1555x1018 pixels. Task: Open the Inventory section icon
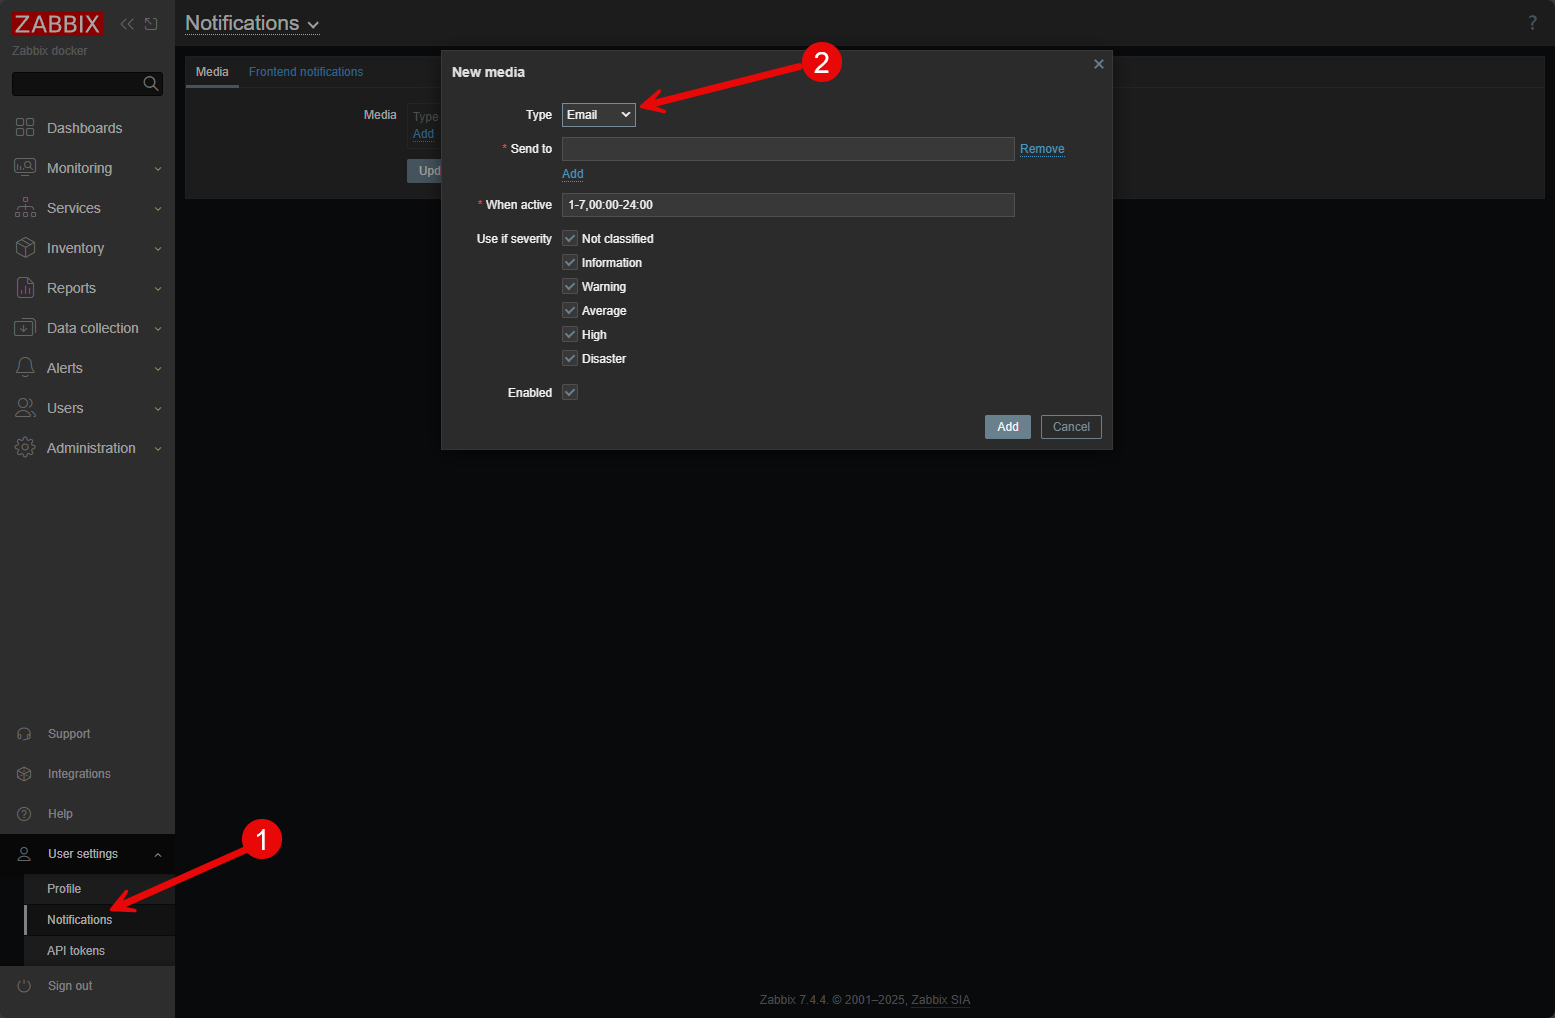point(24,247)
